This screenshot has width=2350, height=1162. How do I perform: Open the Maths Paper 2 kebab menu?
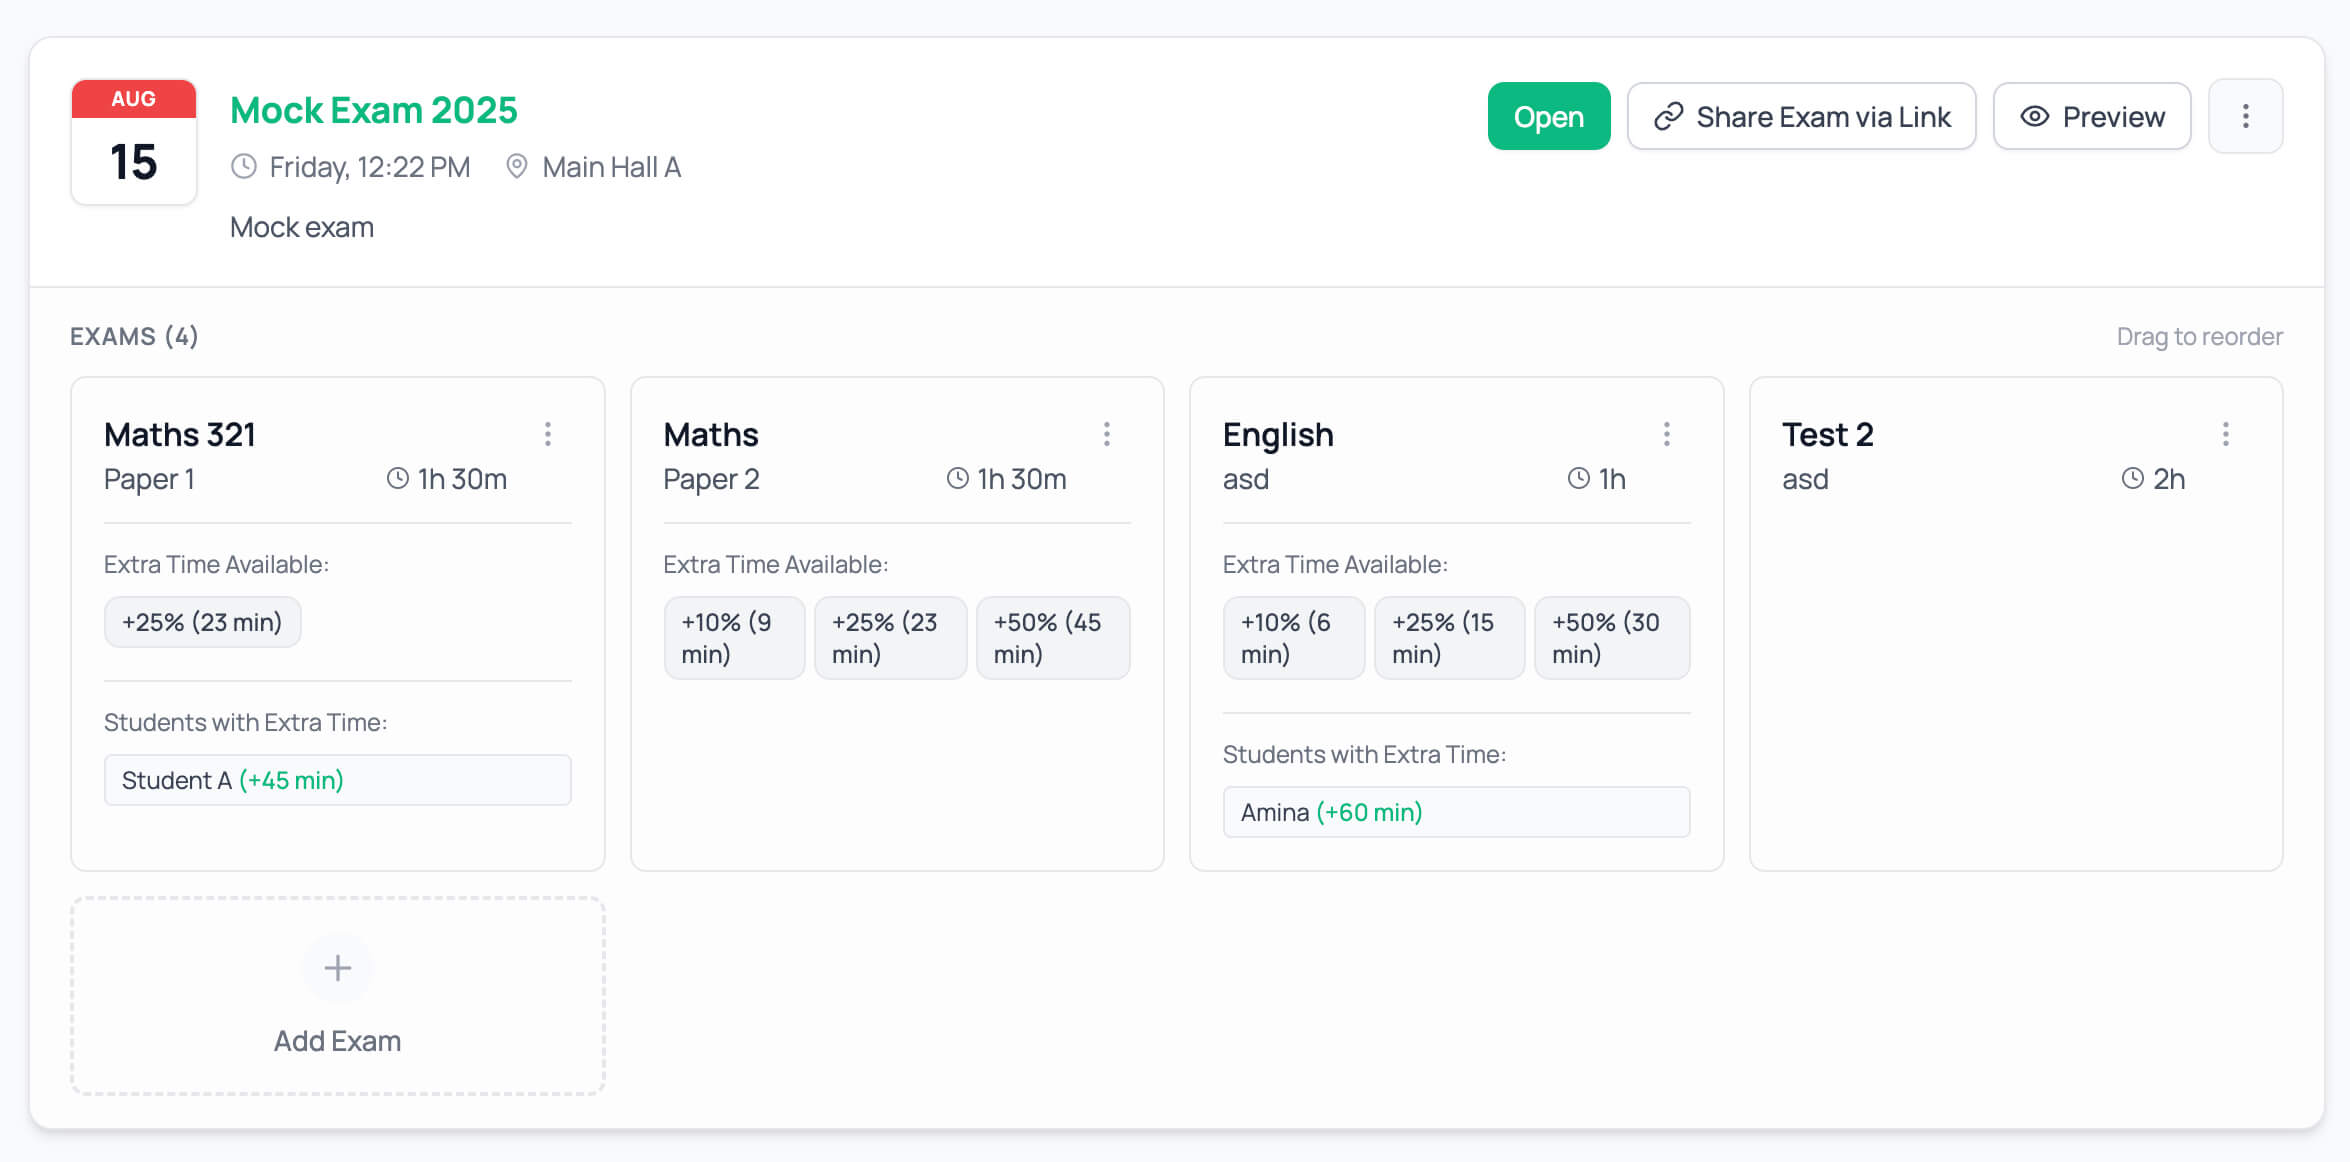coord(1106,434)
